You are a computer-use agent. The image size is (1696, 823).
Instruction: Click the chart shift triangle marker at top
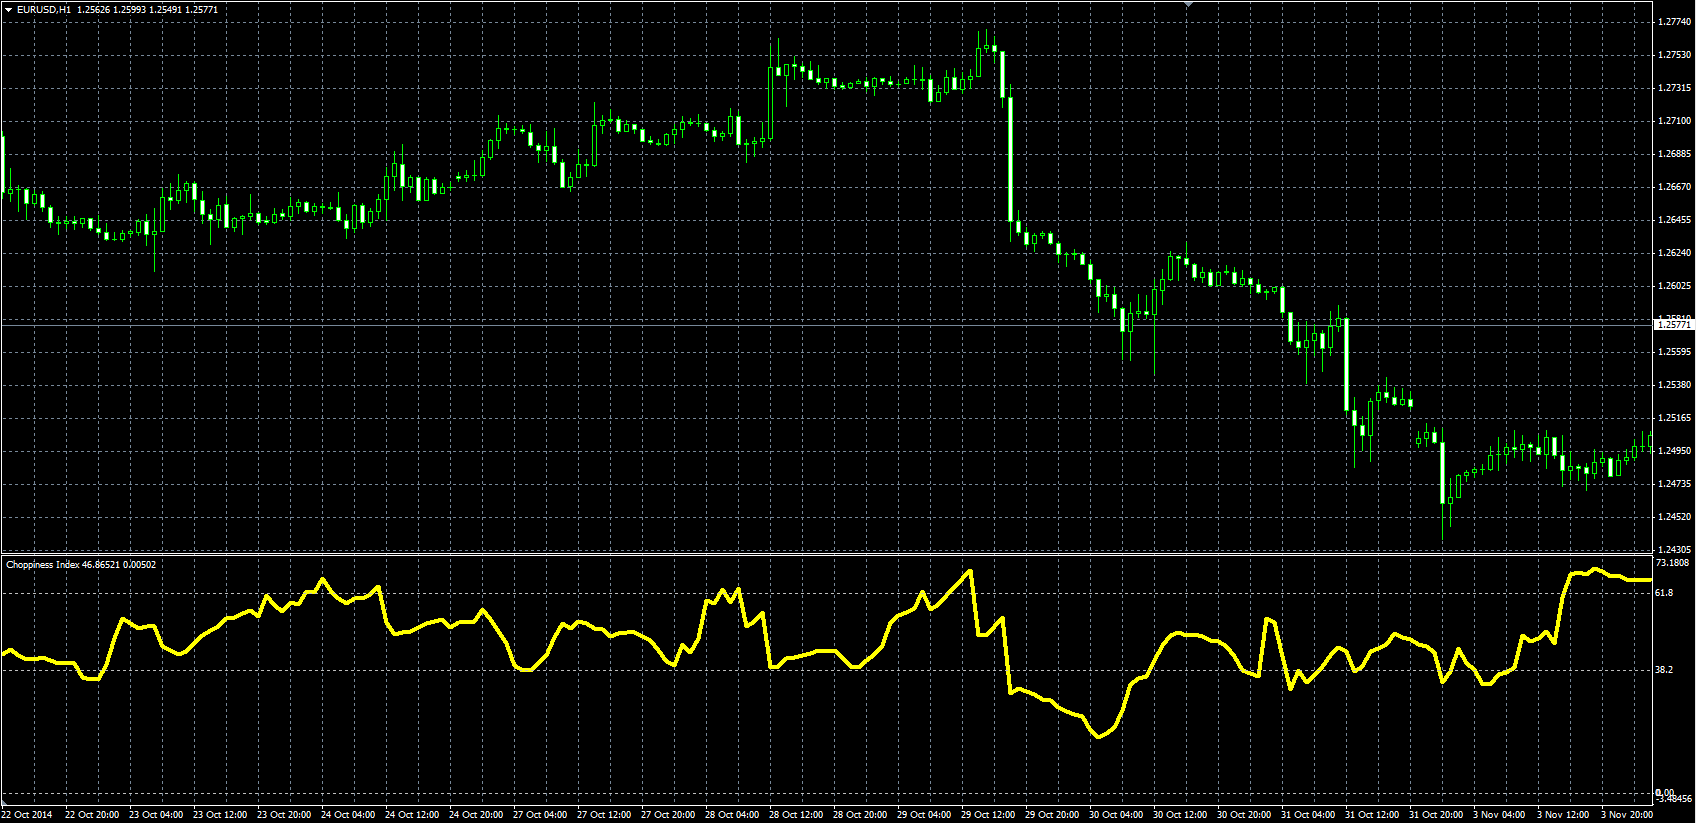click(1188, 5)
